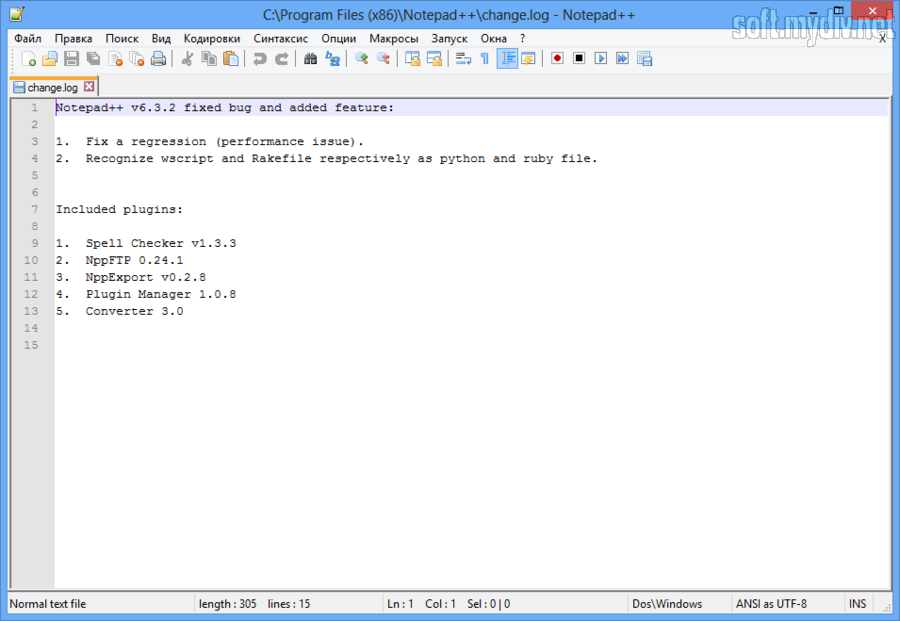Click the Copy toolbar icon
Screen dimensions: 900x621
click(x=209, y=59)
